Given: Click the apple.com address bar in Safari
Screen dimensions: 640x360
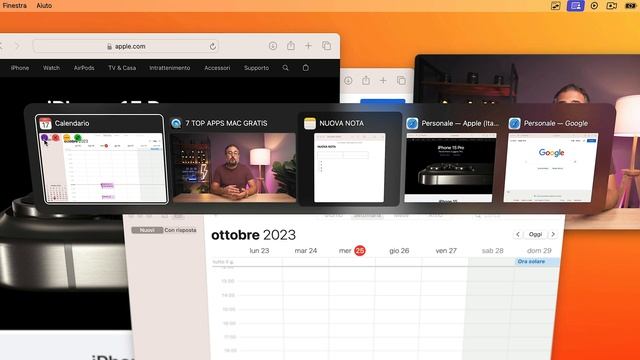Looking at the screenshot, I should click(x=126, y=46).
